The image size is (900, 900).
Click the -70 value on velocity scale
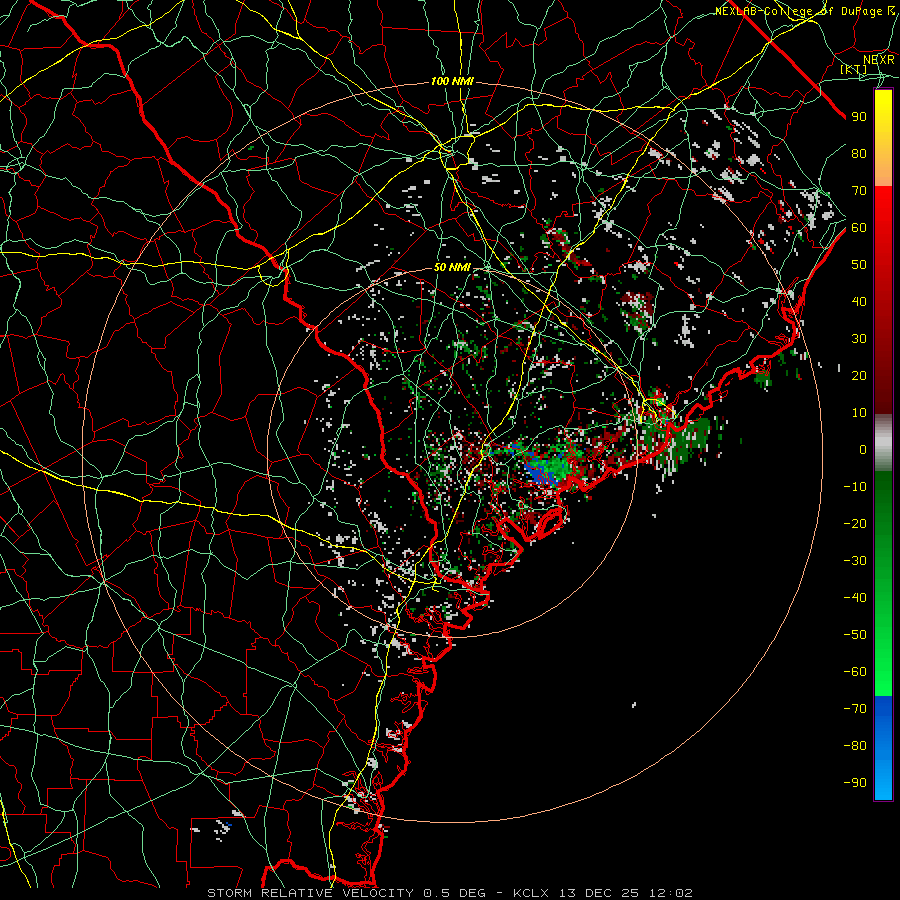point(855,709)
